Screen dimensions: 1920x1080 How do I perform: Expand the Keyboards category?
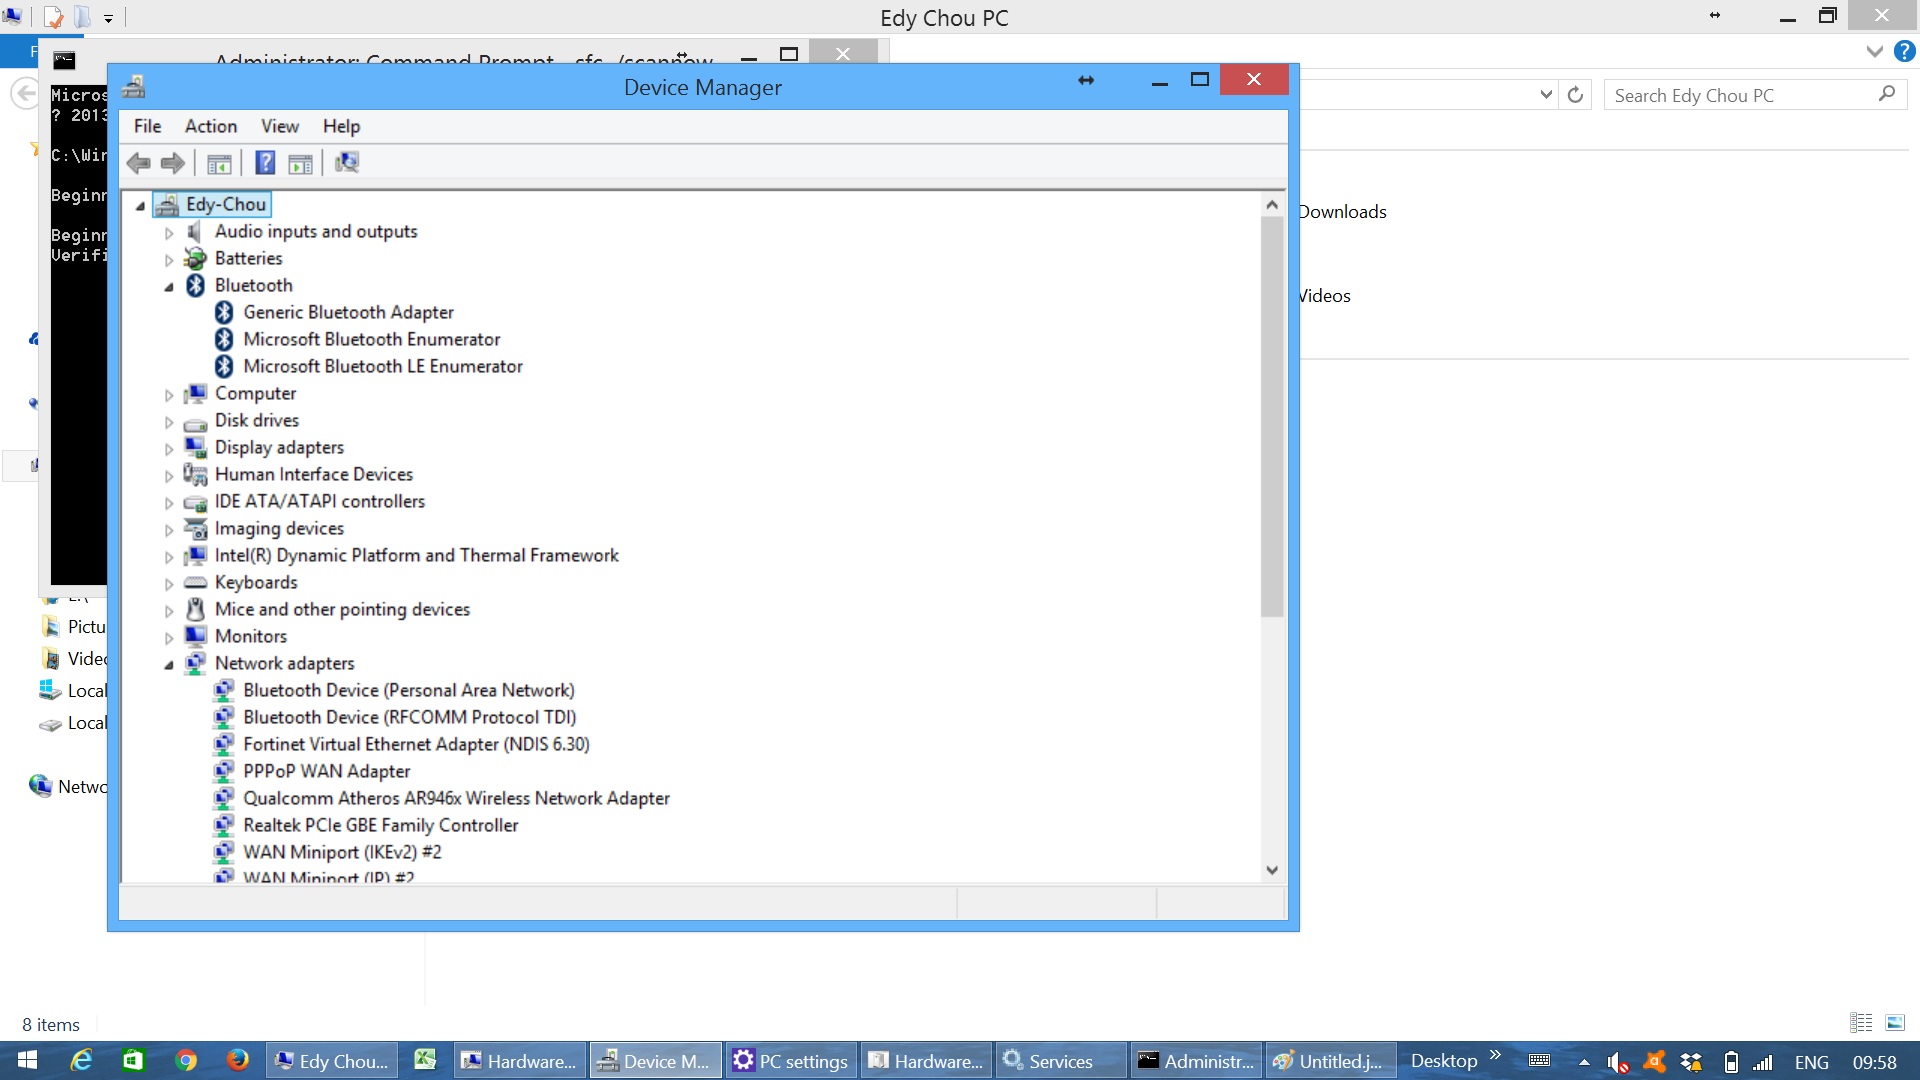pyautogui.click(x=169, y=583)
